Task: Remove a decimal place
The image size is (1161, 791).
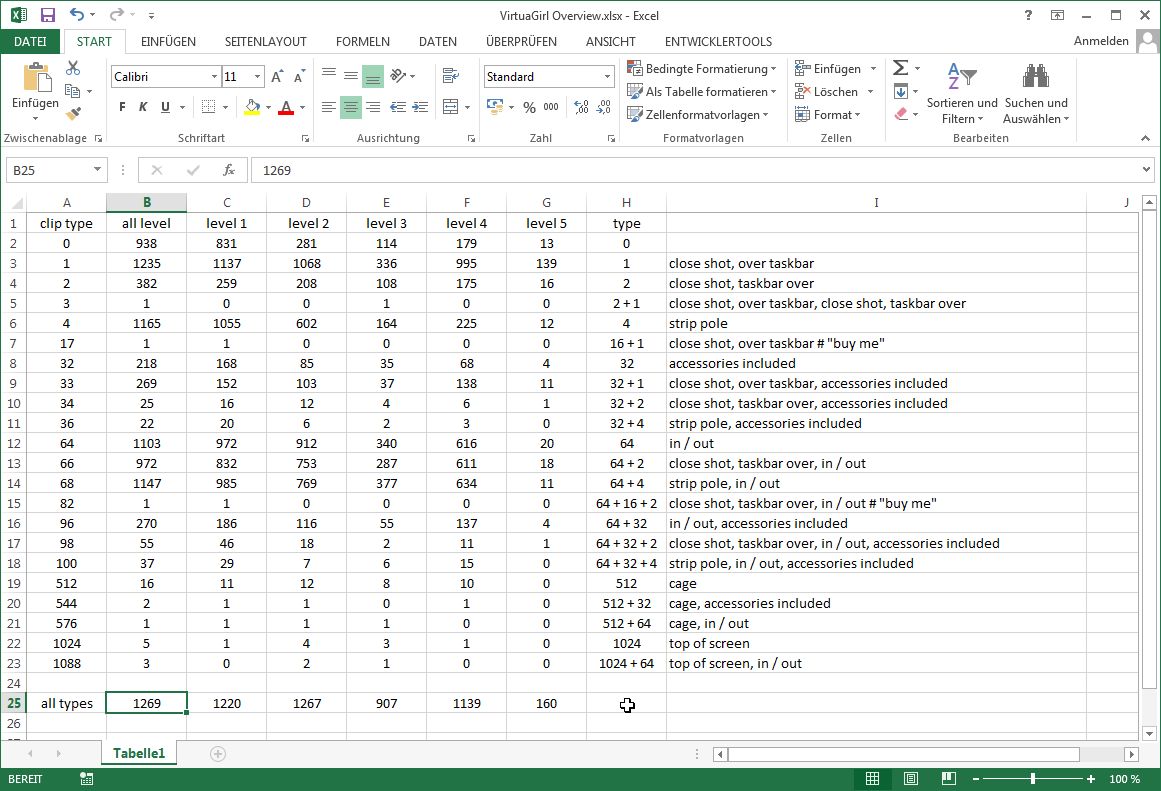Action: tap(604, 107)
